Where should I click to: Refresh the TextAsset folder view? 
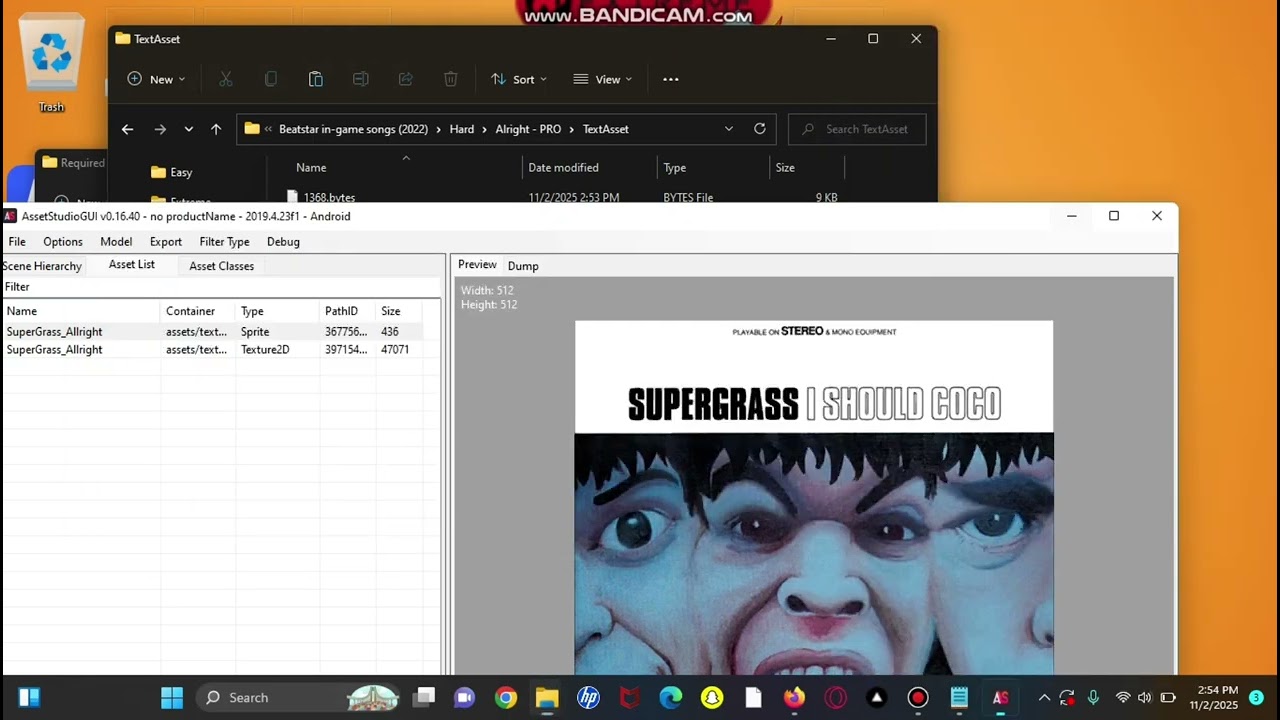click(x=760, y=129)
